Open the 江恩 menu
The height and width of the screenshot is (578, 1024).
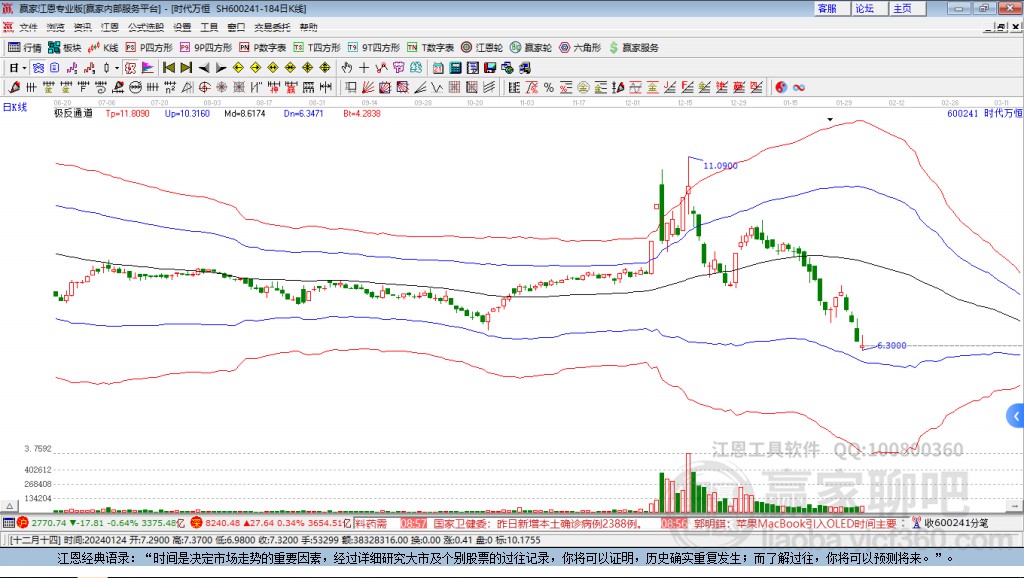pos(110,27)
